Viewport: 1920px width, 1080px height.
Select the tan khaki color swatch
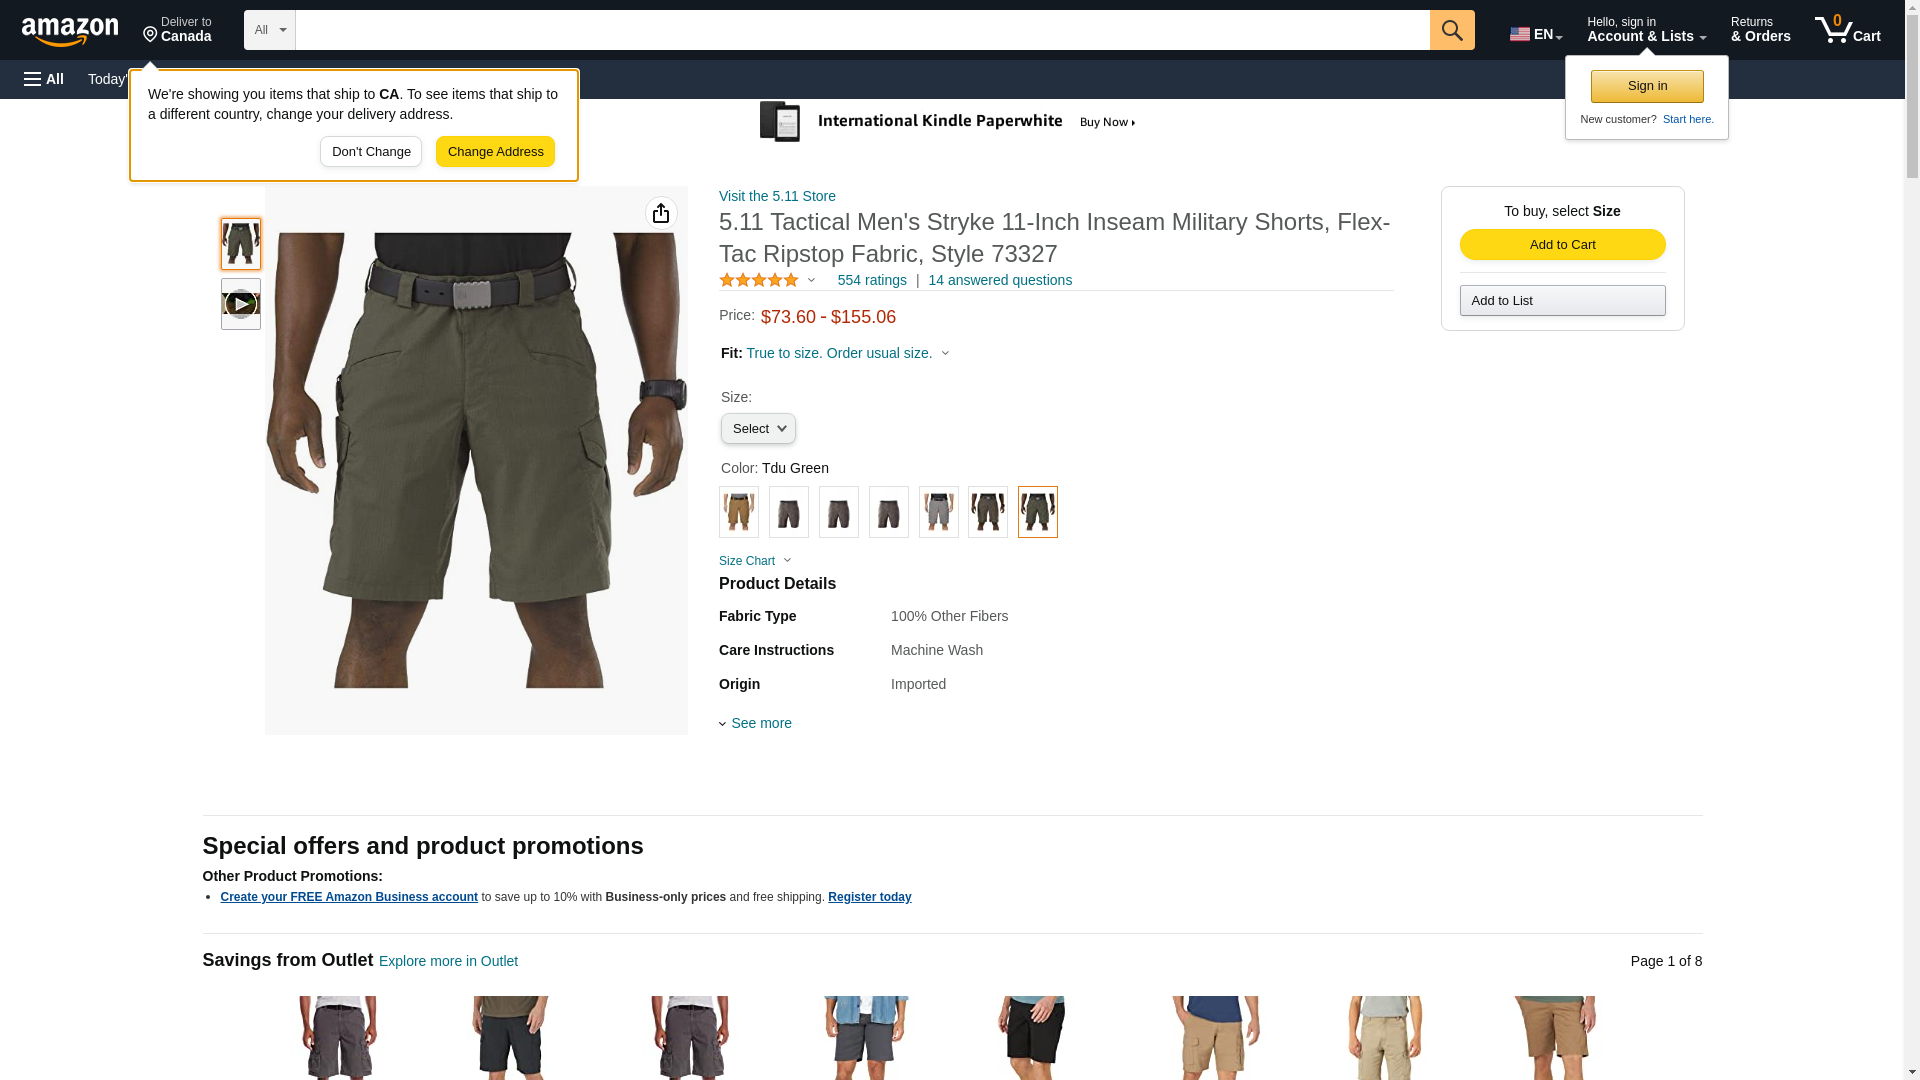click(739, 512)
